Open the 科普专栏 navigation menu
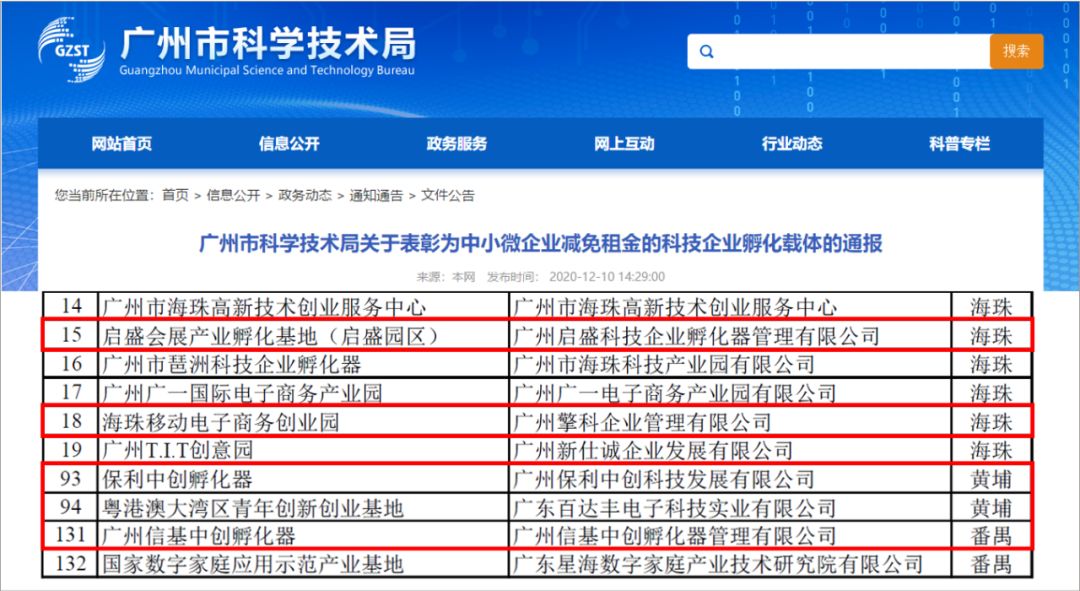 [x=959, y=143]
